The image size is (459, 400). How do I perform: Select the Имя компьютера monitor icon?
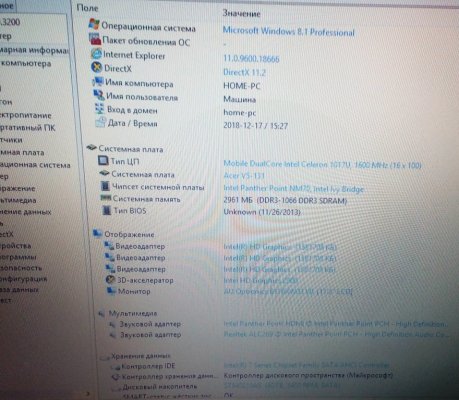pyautogui.click(x=98, y=81)
